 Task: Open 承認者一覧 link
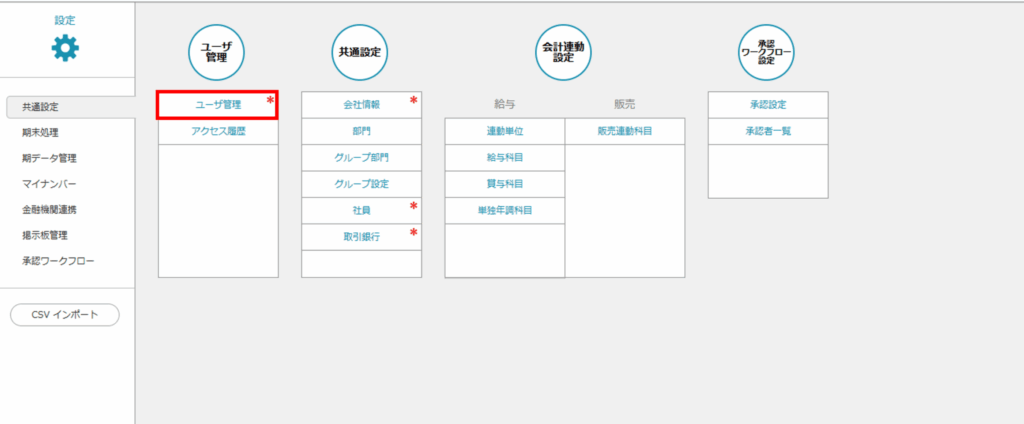(x=767, y=131)
